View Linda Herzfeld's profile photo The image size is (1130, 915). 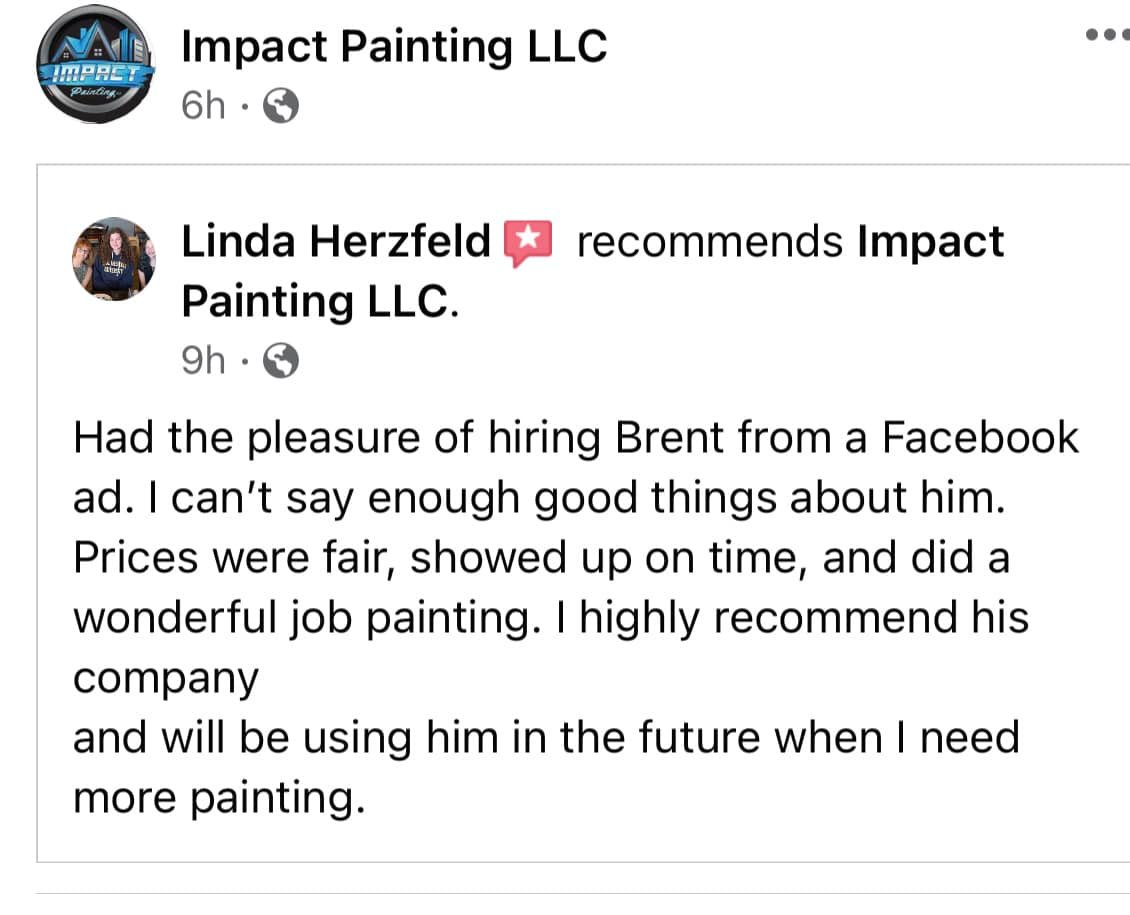pyautogui.click(x=113, y=259)
